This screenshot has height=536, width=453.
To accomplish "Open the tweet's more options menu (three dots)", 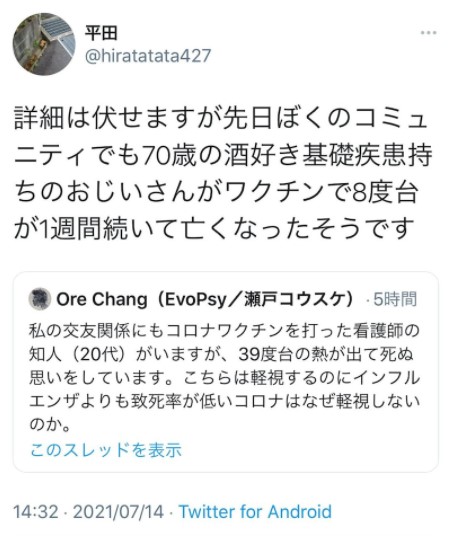I will 428,33.
